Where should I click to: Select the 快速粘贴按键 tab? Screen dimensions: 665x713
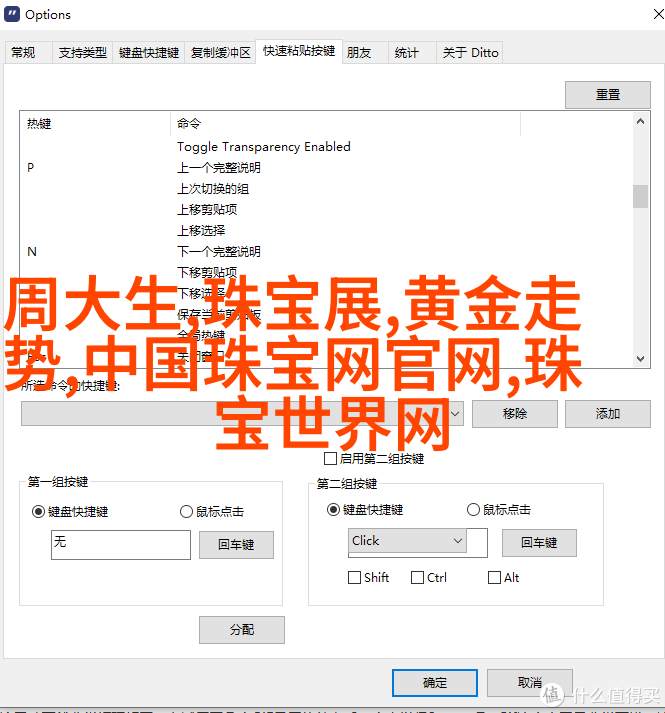(x=299, y=51)
